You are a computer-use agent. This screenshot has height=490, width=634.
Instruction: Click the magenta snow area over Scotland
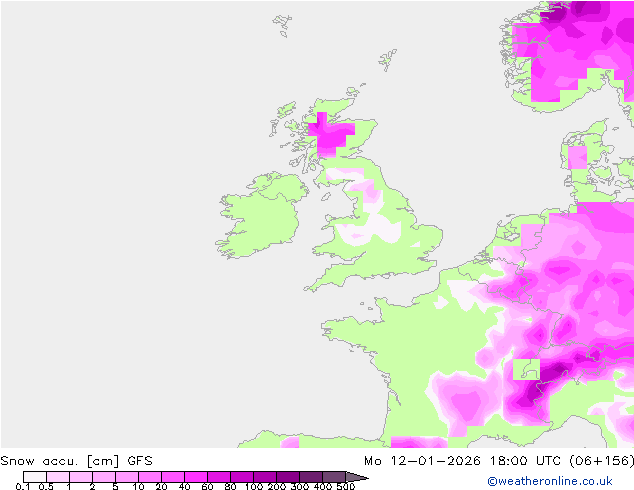point(330,135)
